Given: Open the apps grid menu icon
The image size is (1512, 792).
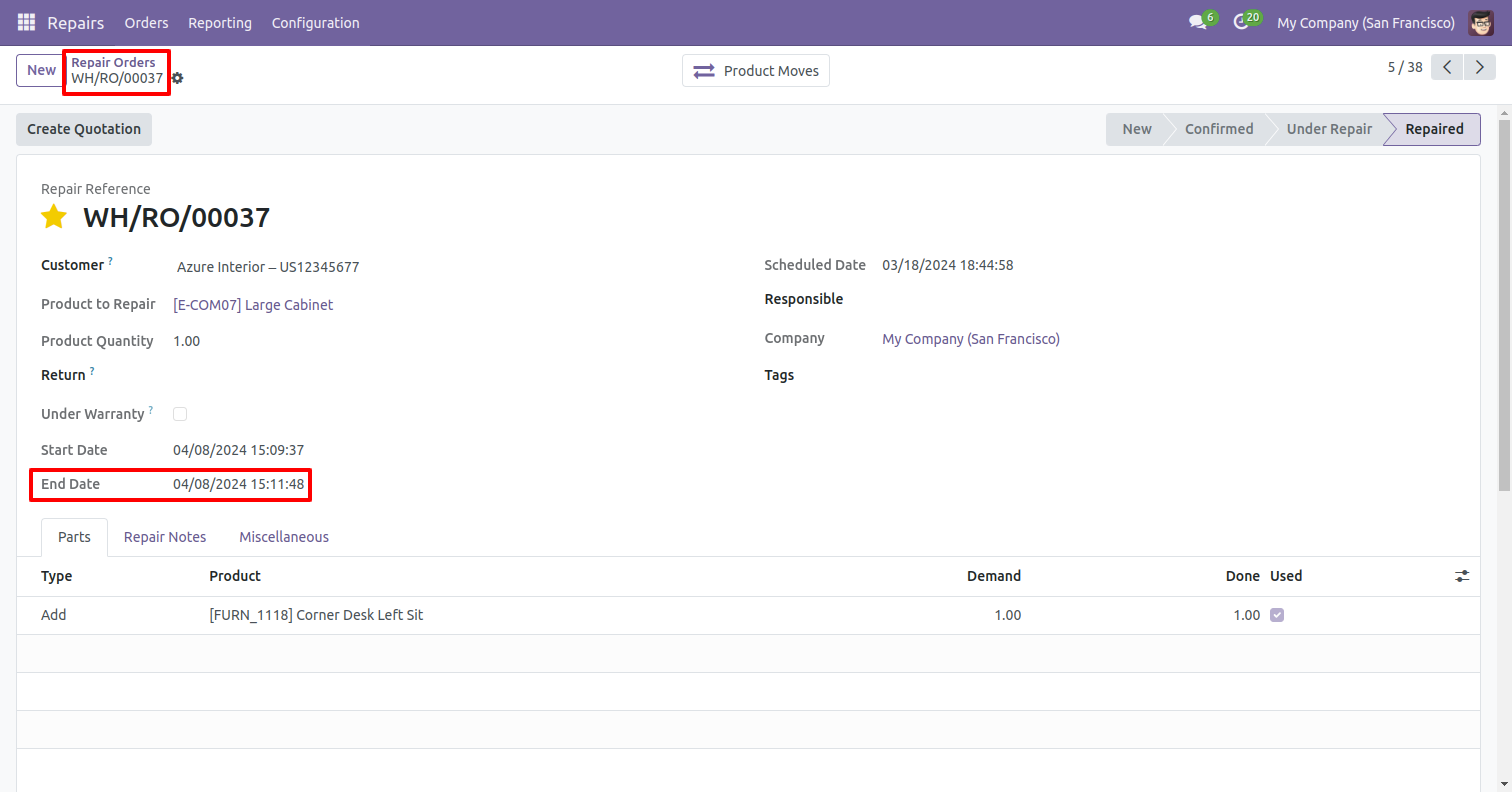Looking at the screenshot, I should [26, 22].
